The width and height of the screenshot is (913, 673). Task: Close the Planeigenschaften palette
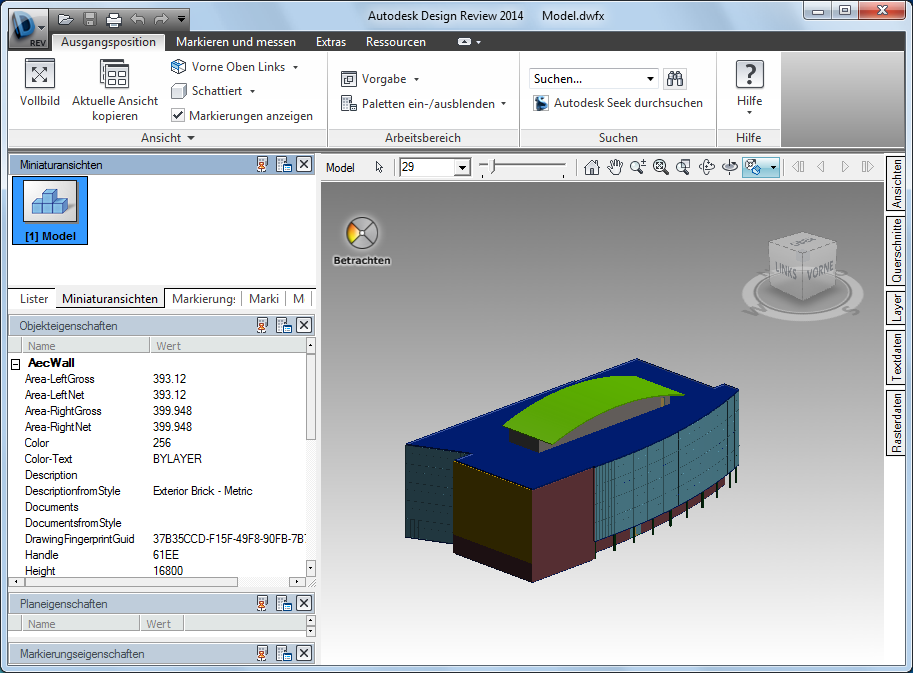[x=304, y=603]
